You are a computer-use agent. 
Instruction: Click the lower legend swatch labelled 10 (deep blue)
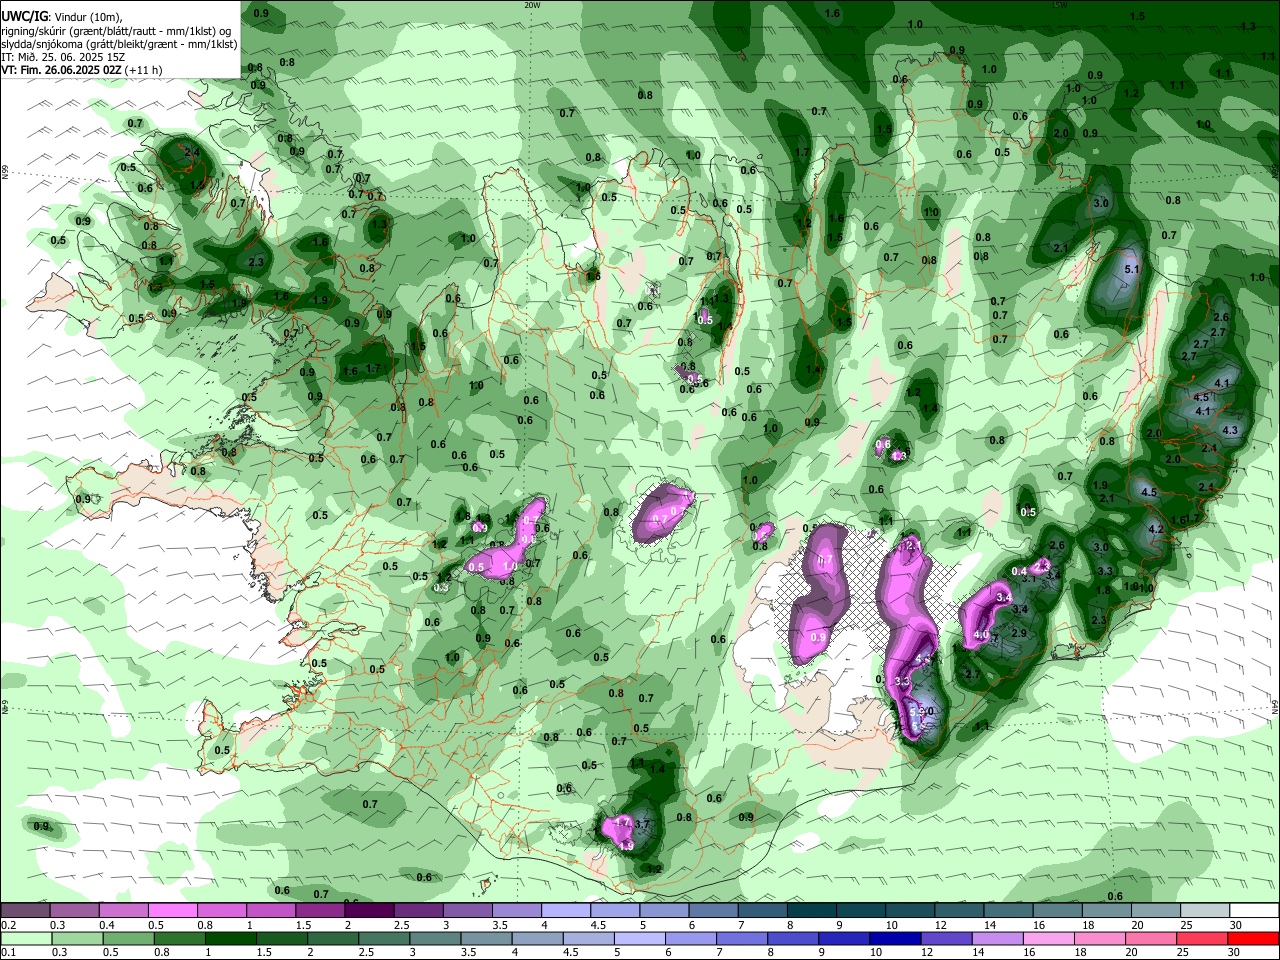click(x=895, y=938)
